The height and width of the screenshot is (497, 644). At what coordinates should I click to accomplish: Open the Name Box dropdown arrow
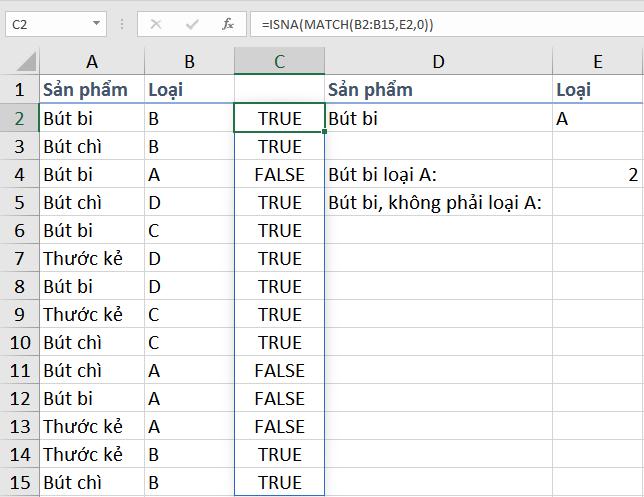(x=96, y=23)
